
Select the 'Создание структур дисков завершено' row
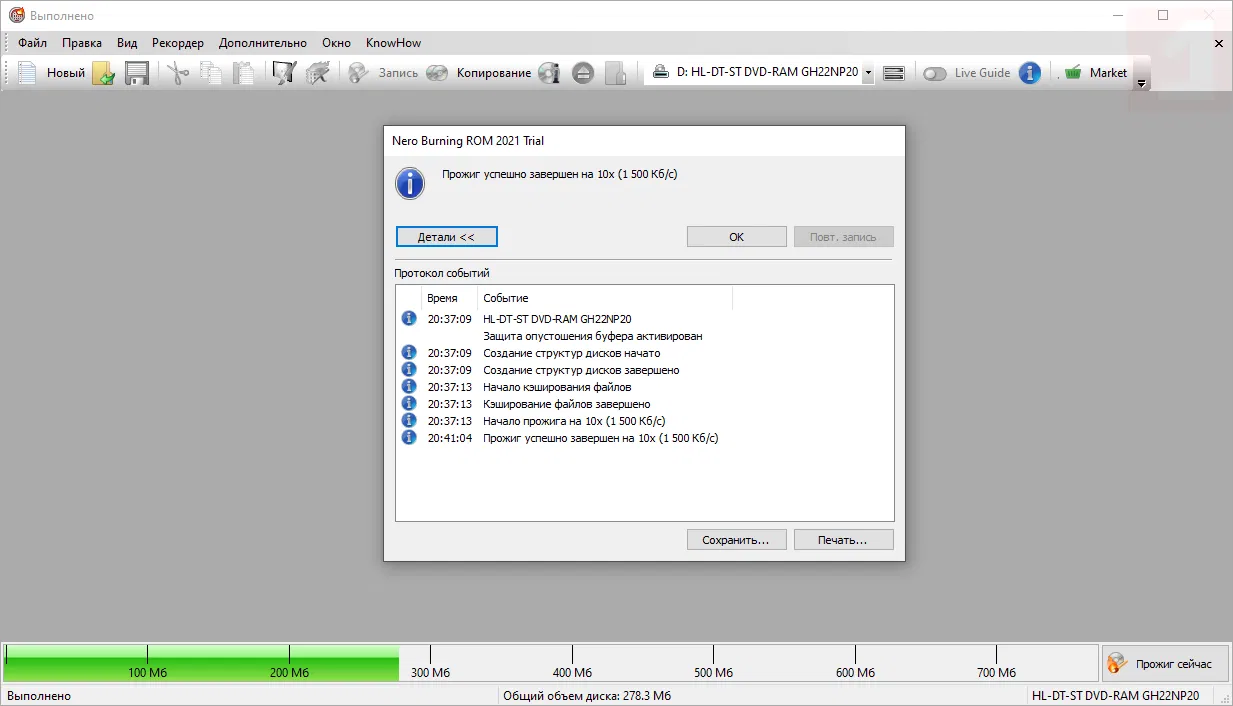581,370
